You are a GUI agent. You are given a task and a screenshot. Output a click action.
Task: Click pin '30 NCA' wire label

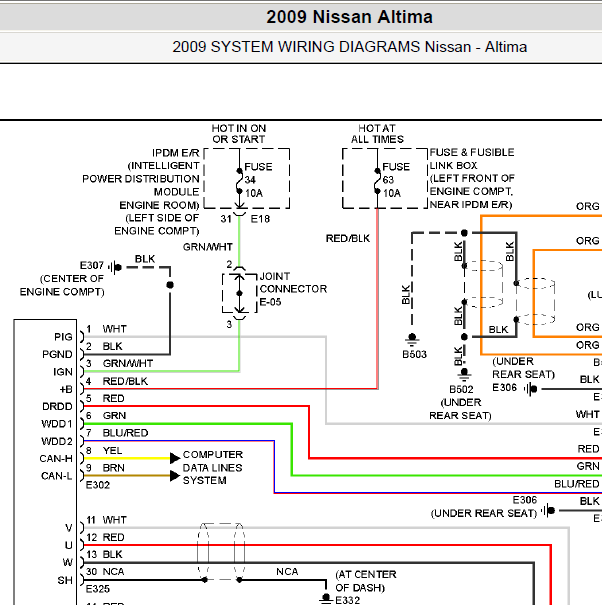click(105, 571)
